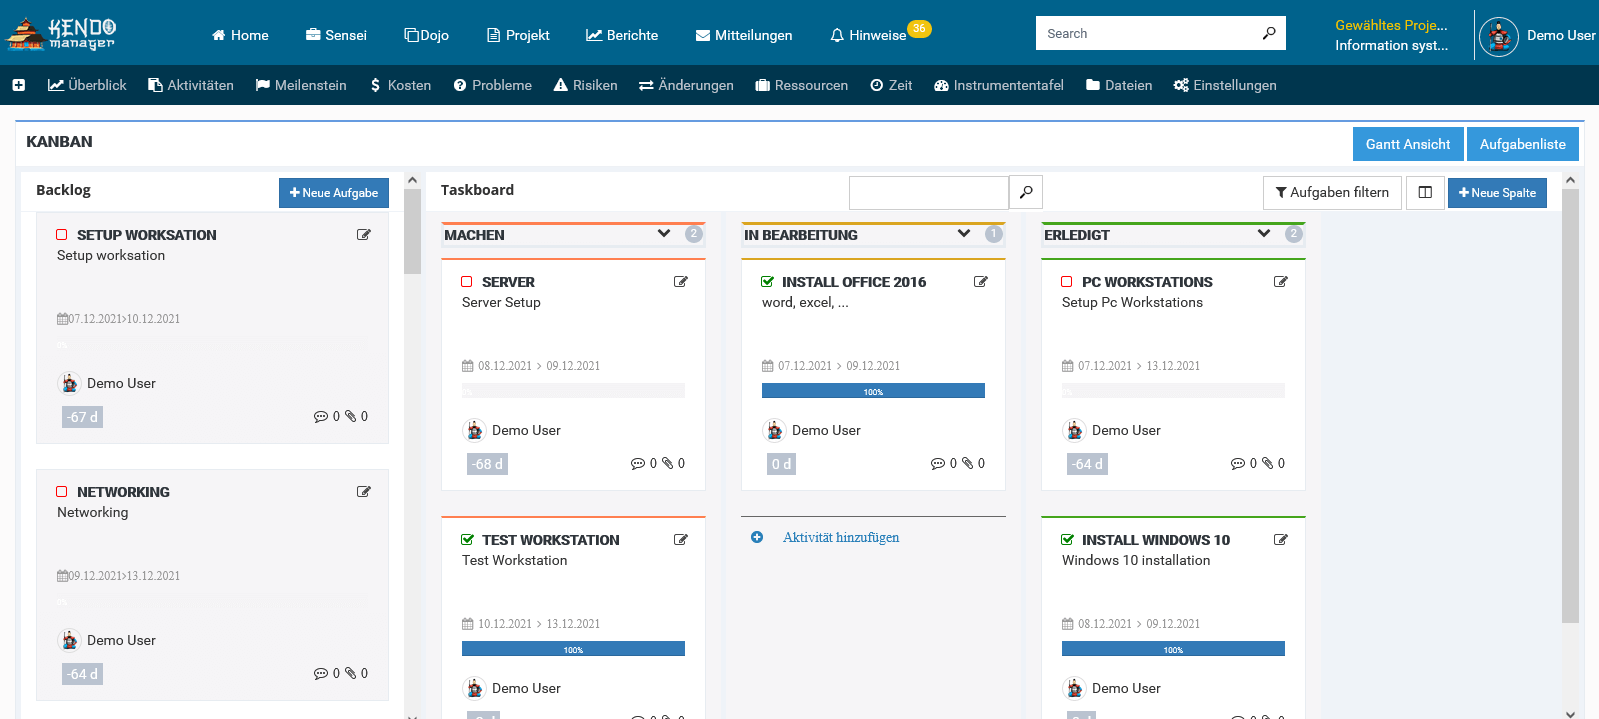
Task: Check the SERVER task checkbox
Action: point(467,282)
